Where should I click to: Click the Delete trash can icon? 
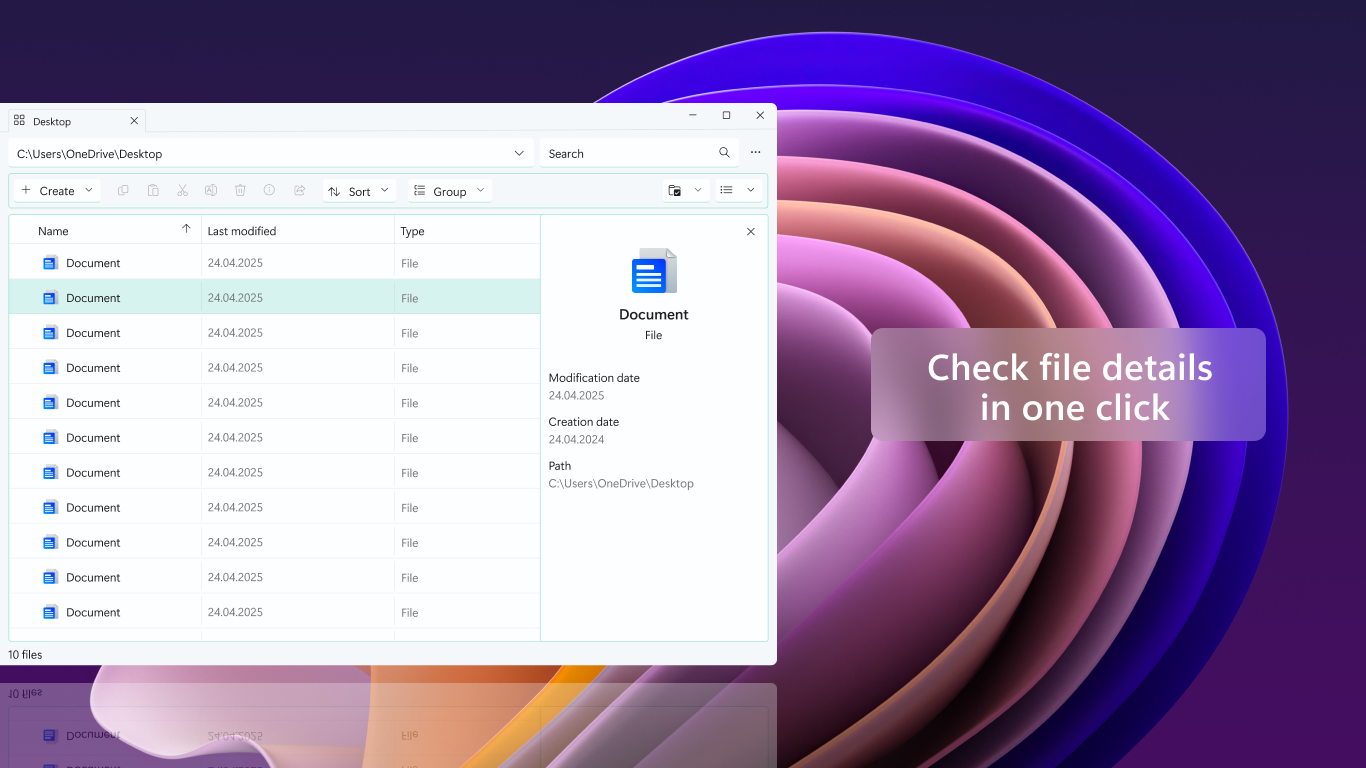240,190
